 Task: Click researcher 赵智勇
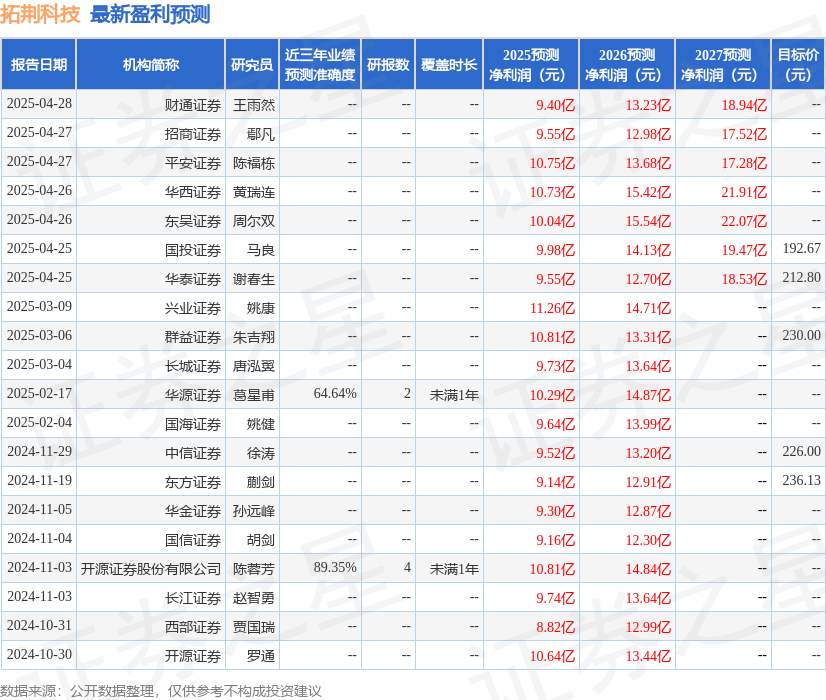click(x=254, y=598)
